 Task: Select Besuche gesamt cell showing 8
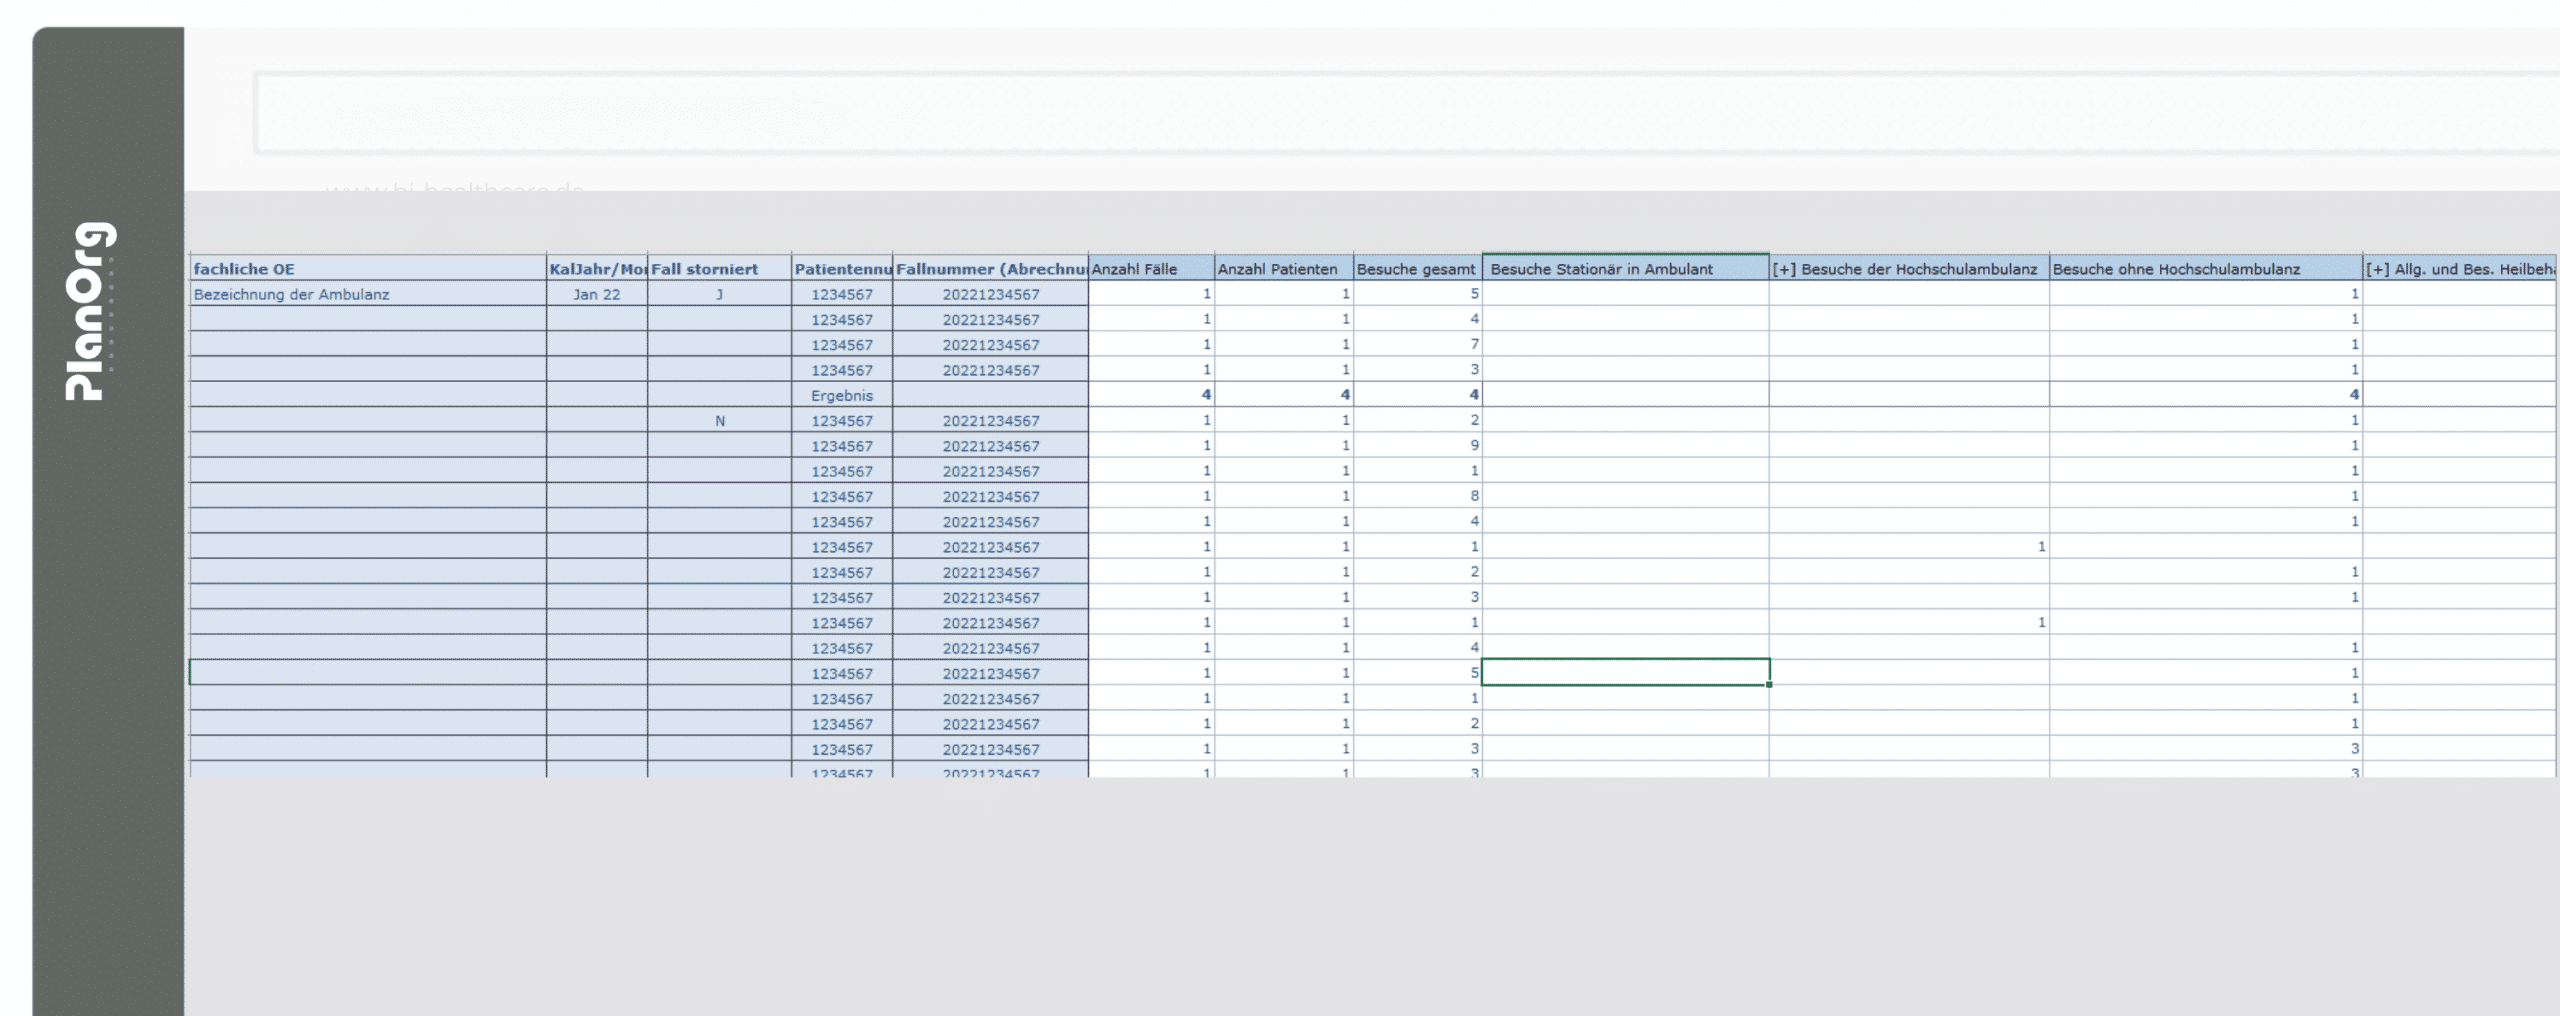[x=1417, y=496]
